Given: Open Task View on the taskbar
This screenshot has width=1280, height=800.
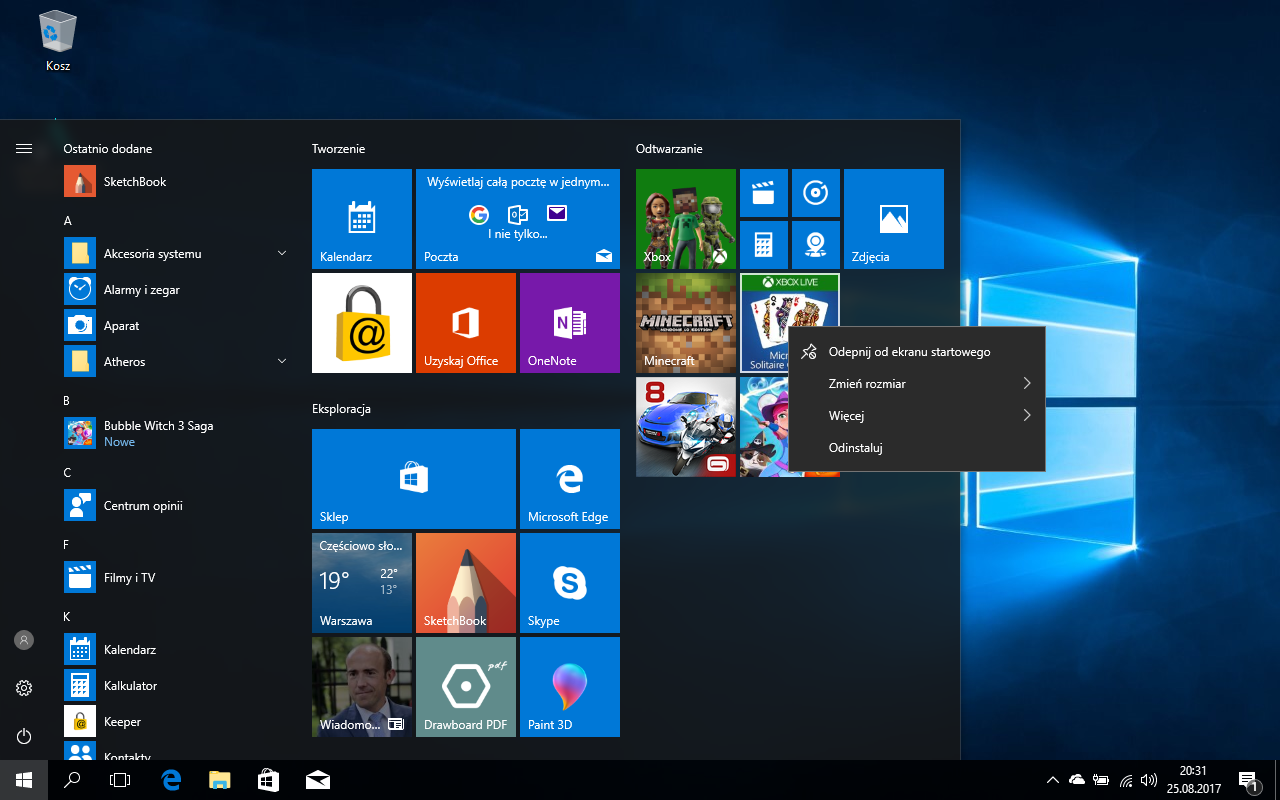Looking at the screenshot, I should (x=120, y=780).
